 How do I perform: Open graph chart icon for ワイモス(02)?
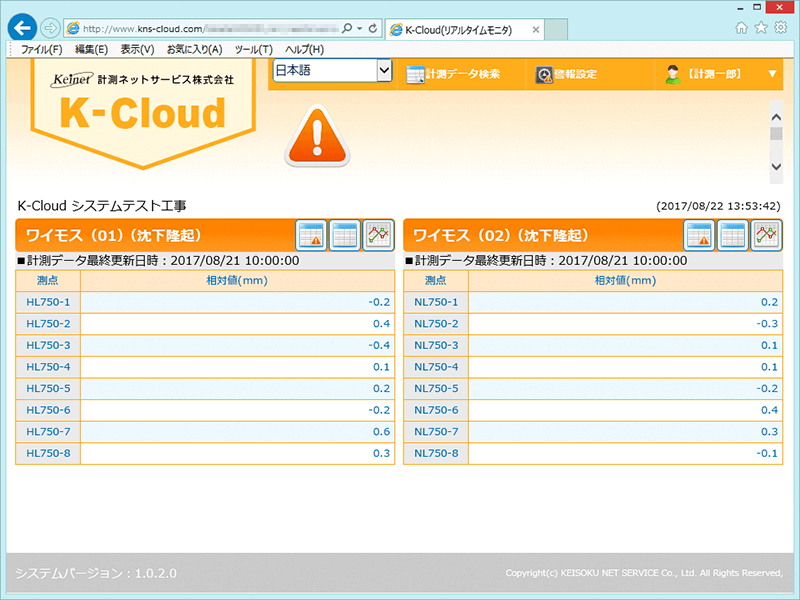point(766,235)
